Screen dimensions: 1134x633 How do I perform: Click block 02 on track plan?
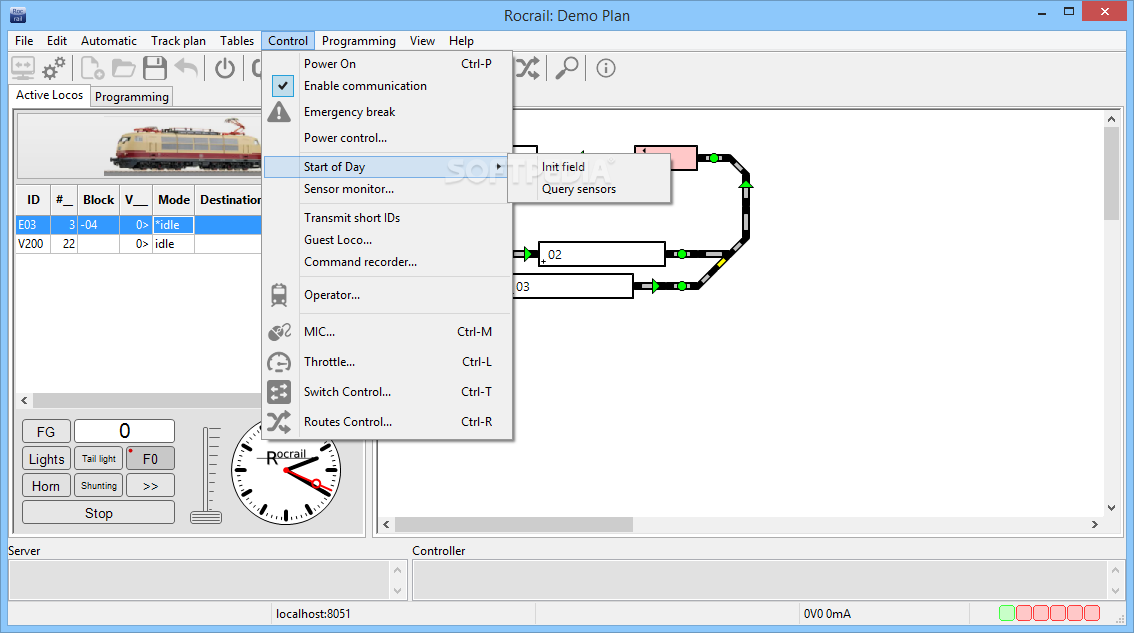(602, 255)
